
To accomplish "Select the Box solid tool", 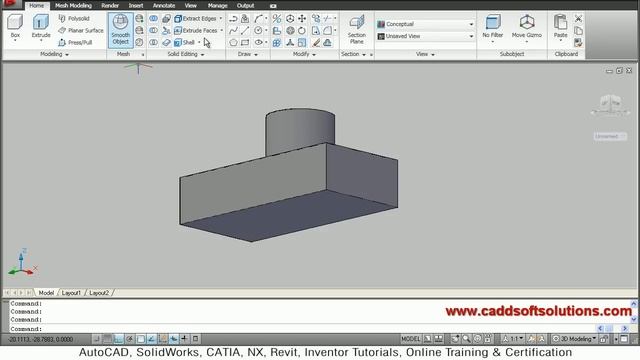I will [15, 26].
